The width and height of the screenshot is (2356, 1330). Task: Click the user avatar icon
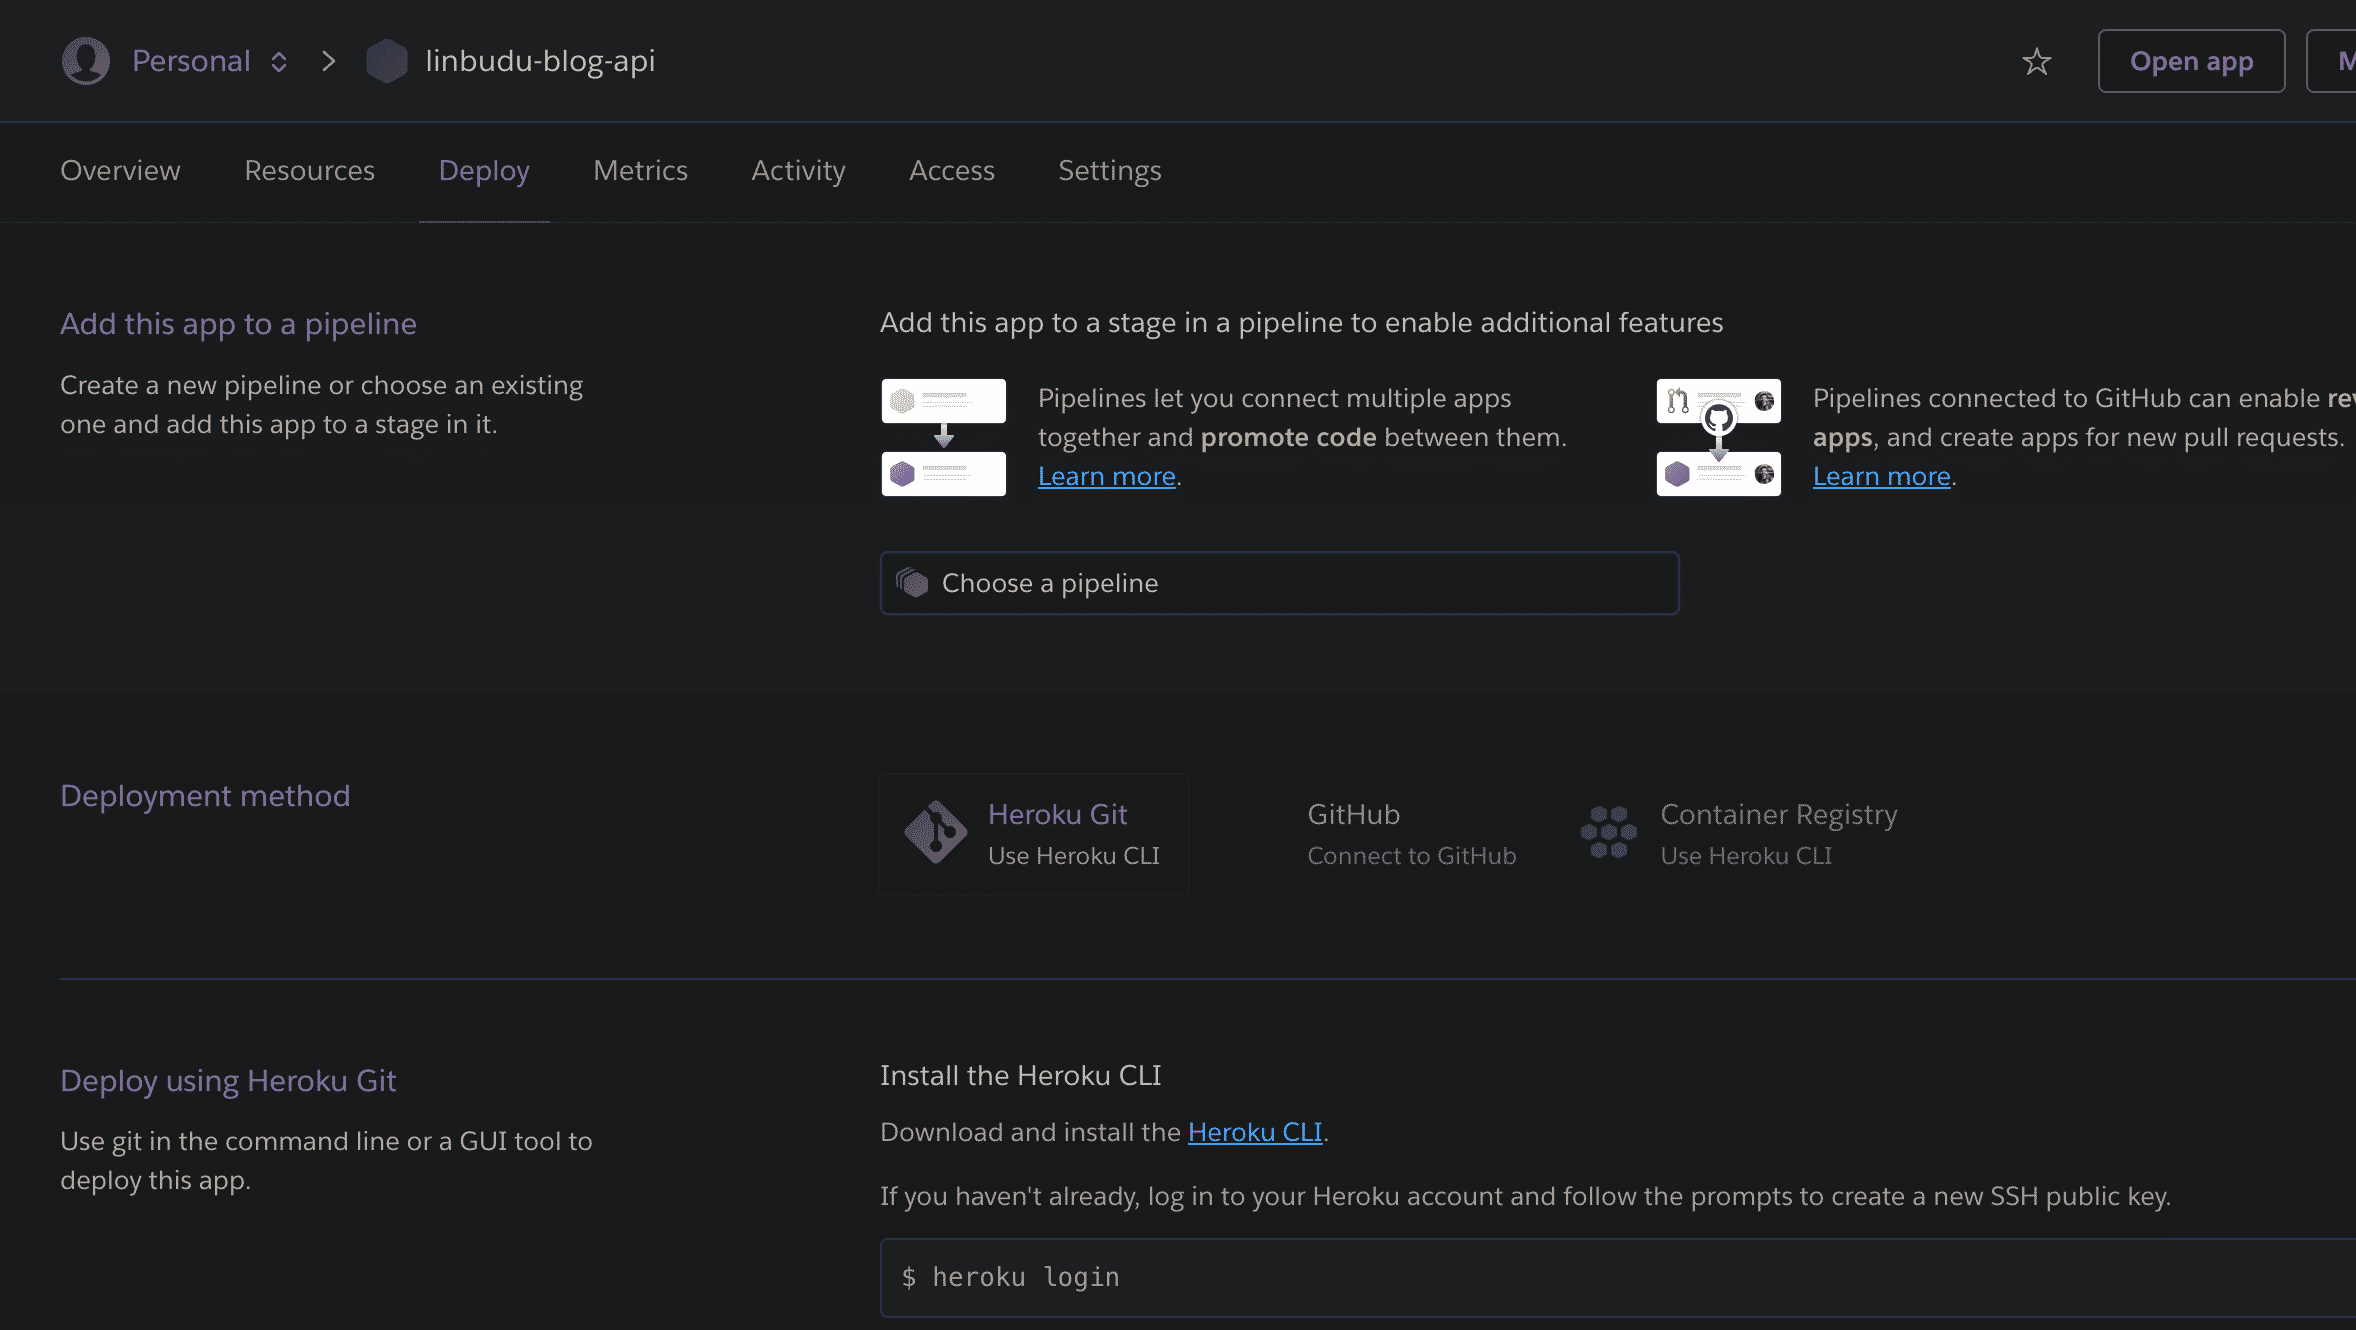(x=86, y=61)
